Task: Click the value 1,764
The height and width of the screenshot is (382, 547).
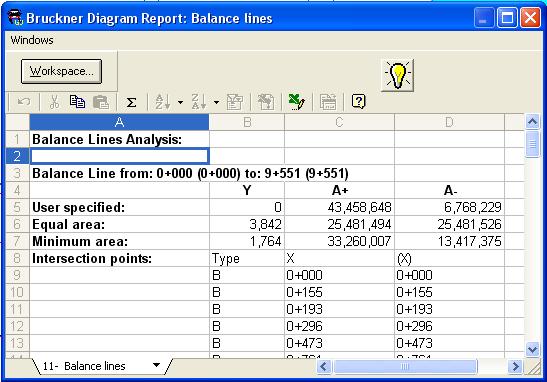Action: 265,242
